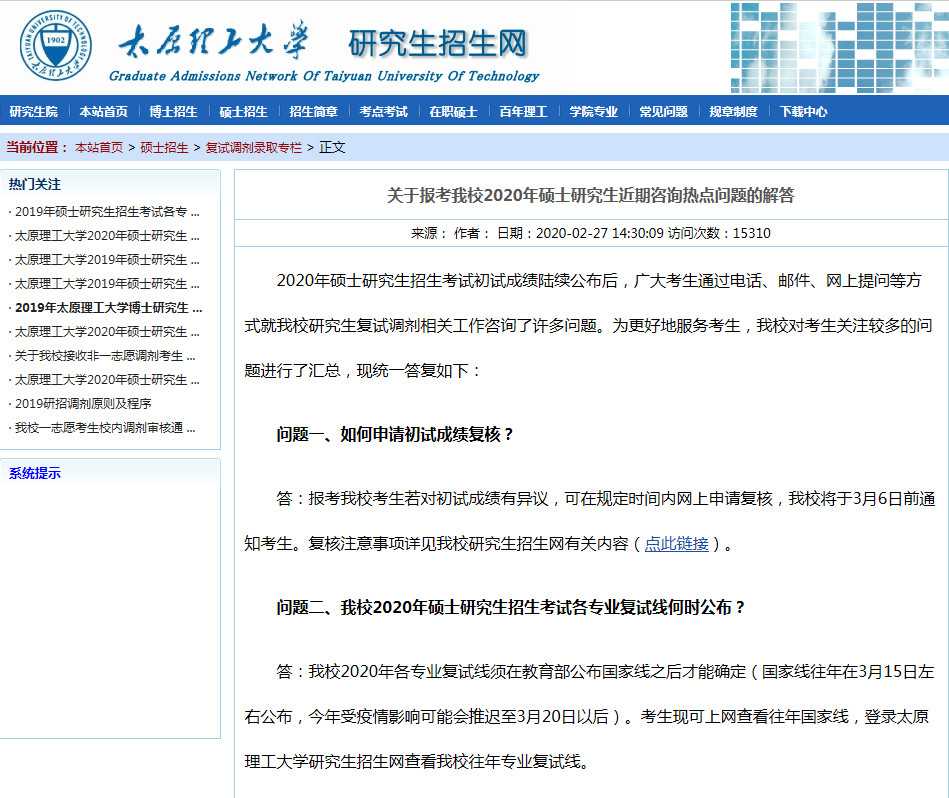Open the bold sidebar link 2019年太原理工大学博士研究生
Screen dimensions: 949x798
point(108,308)
